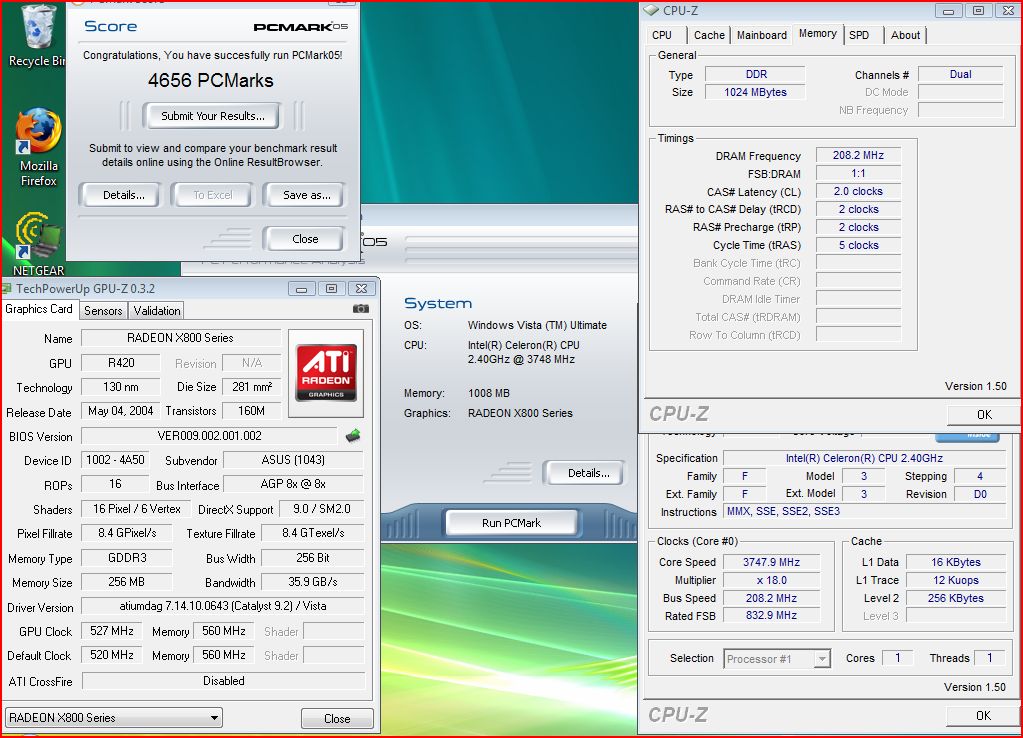This screenshot has width=1023, height=738.
Task: Click the Device ID 1002 - 4A50 field
Action: pyautogui.click(x=115, y=460)
